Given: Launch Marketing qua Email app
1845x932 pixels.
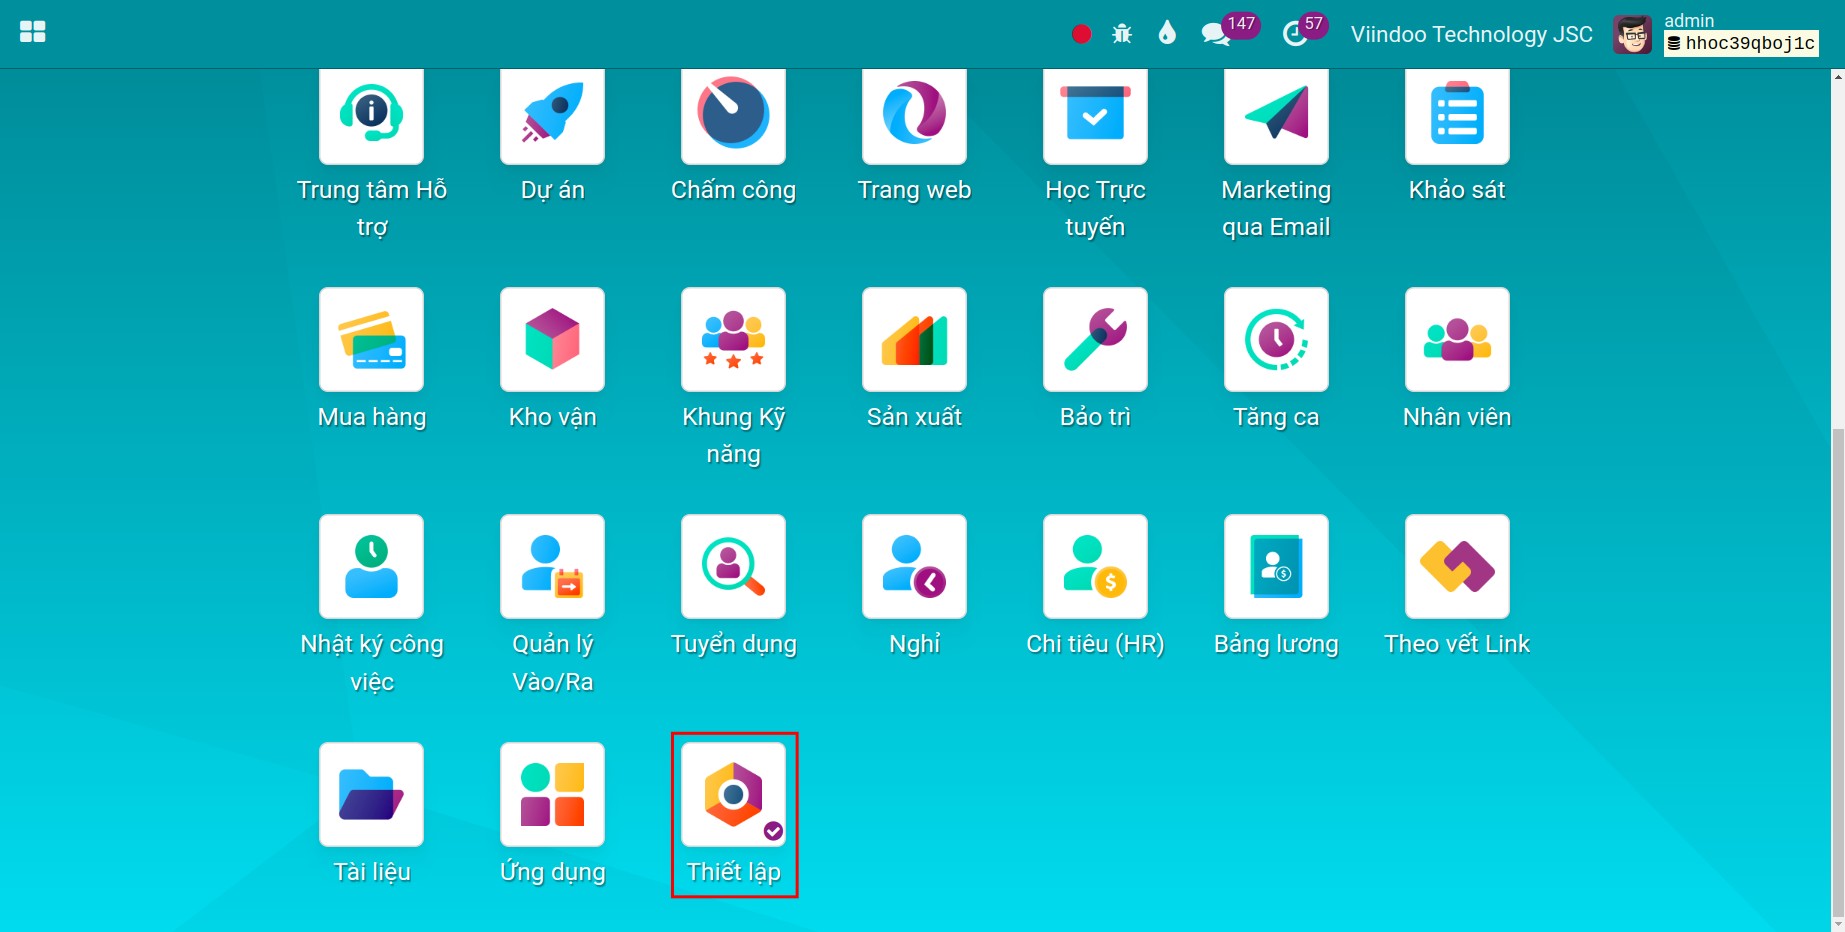Looking at the screenshot, I should [x=1276, y=115].
